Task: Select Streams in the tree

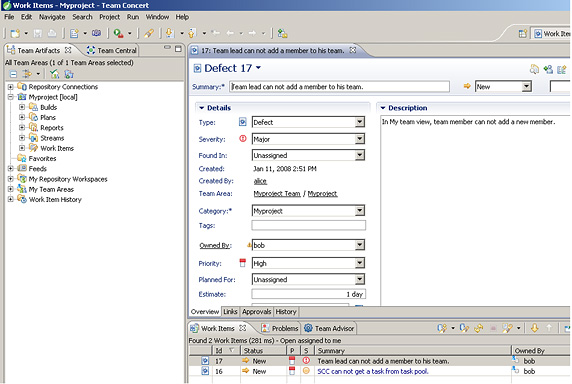Action: click(52, 138)
